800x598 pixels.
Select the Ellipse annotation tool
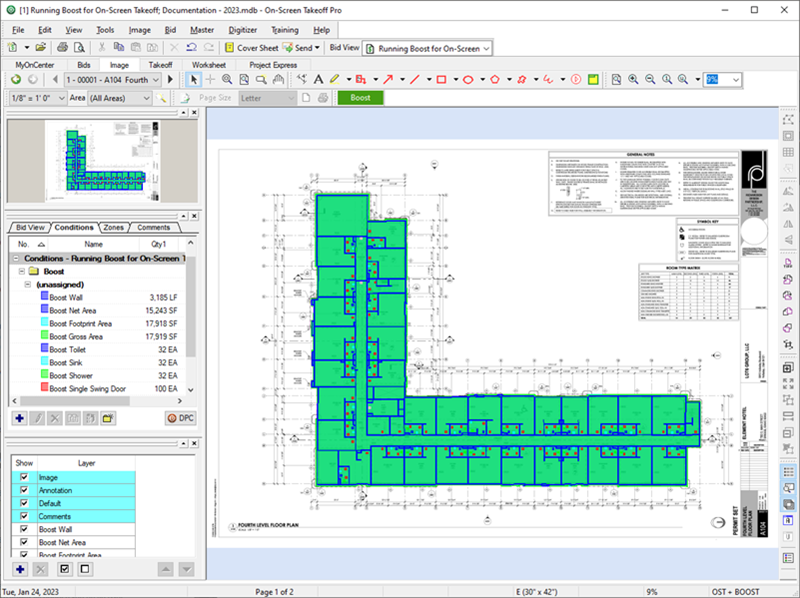(x=468, y=80)
